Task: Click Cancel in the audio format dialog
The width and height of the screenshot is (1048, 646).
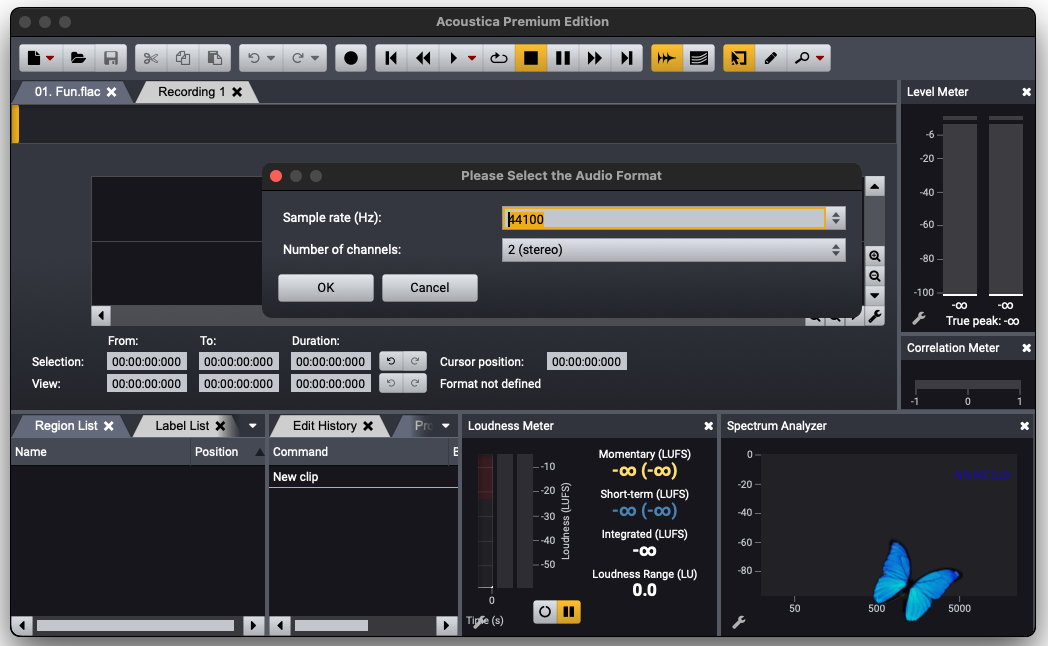Action: click(x=430, y=287)
